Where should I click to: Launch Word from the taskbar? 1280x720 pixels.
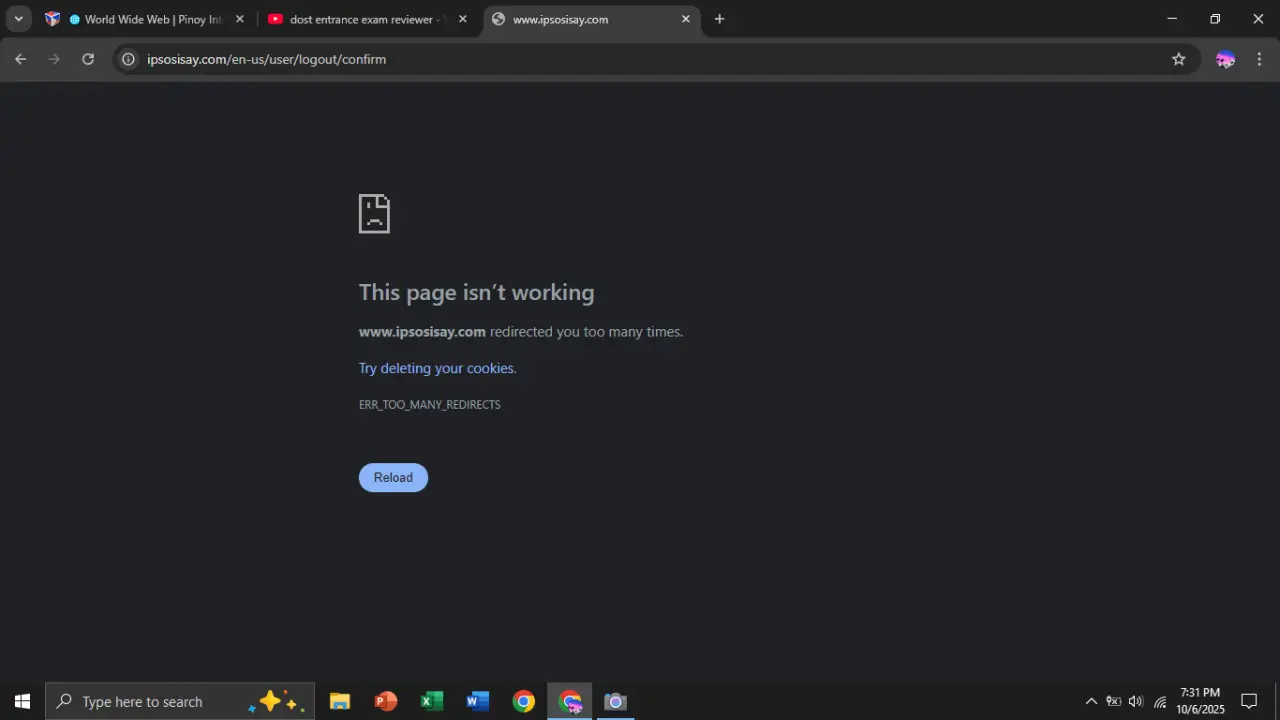(478, 701)
